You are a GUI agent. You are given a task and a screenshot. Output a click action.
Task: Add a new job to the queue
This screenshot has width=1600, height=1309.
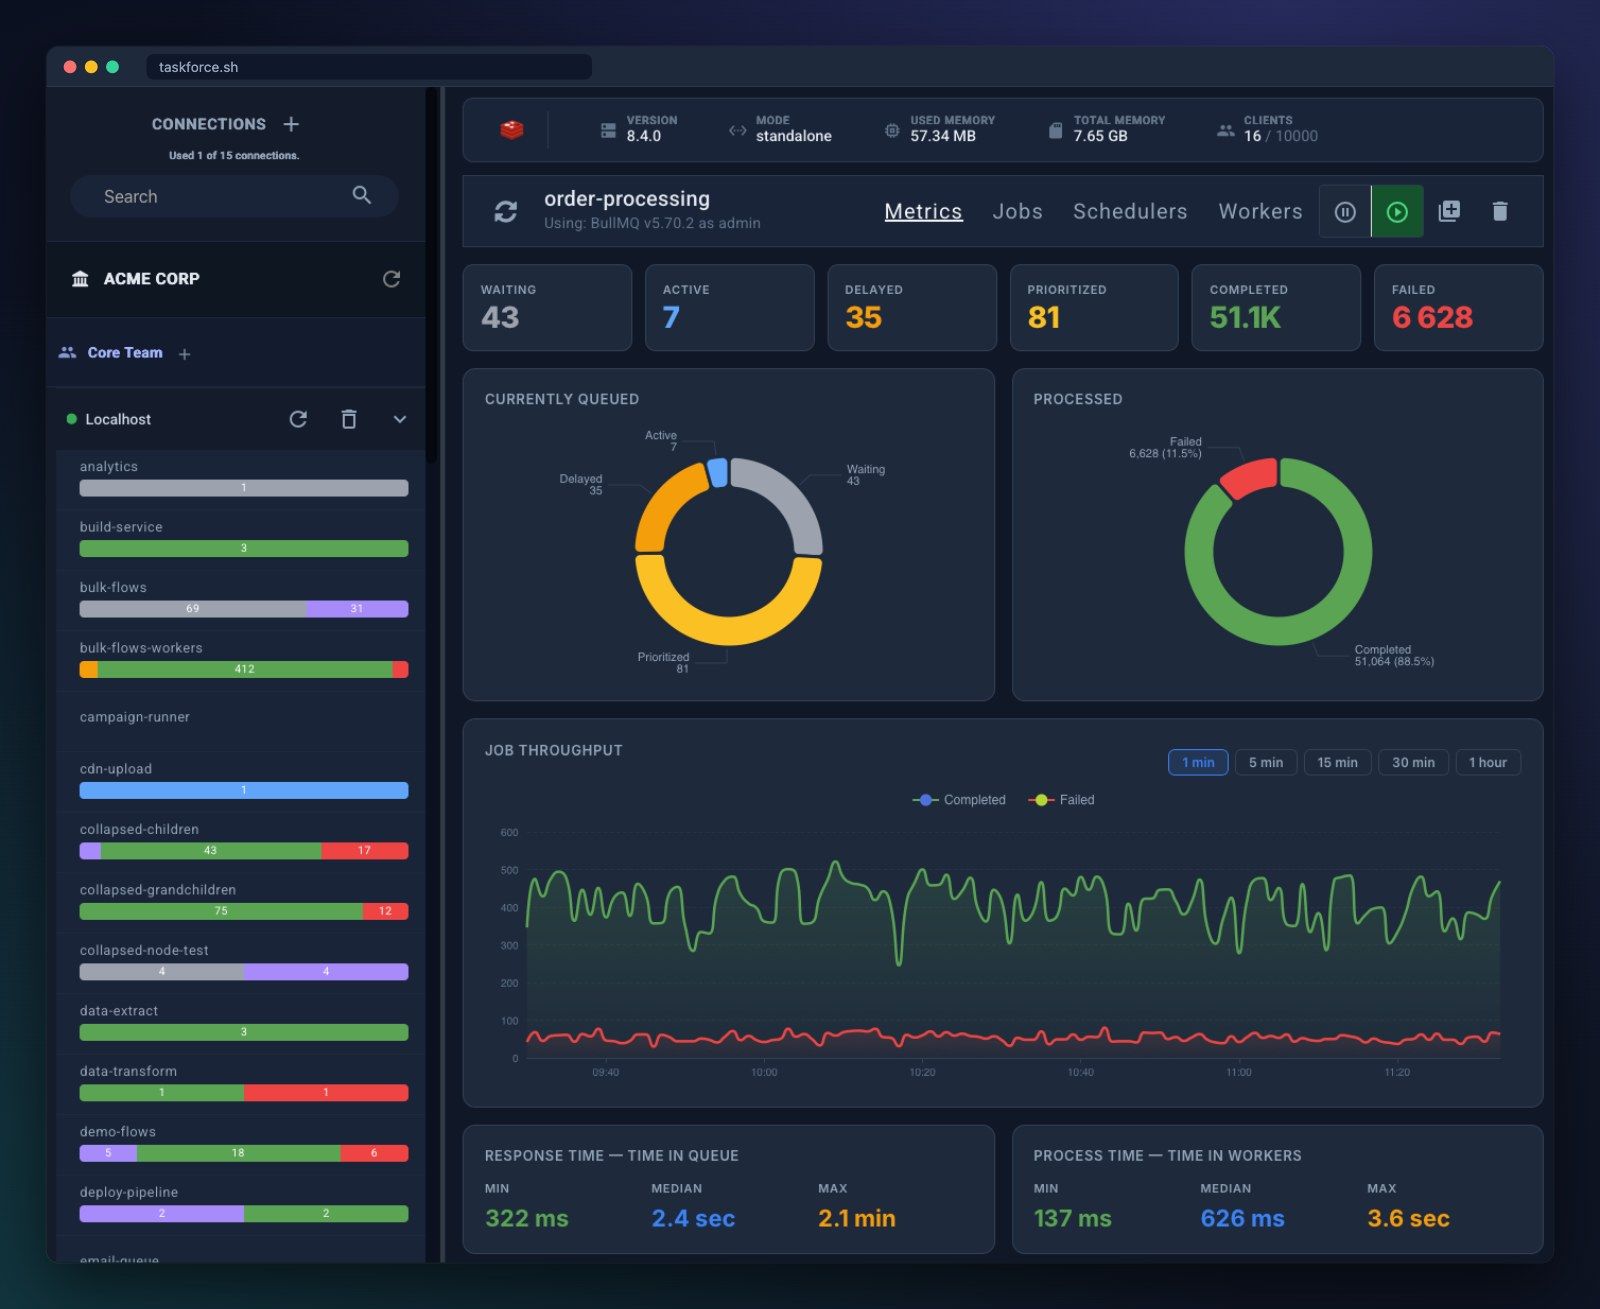pyautogui.click(x=1449, y=211)
